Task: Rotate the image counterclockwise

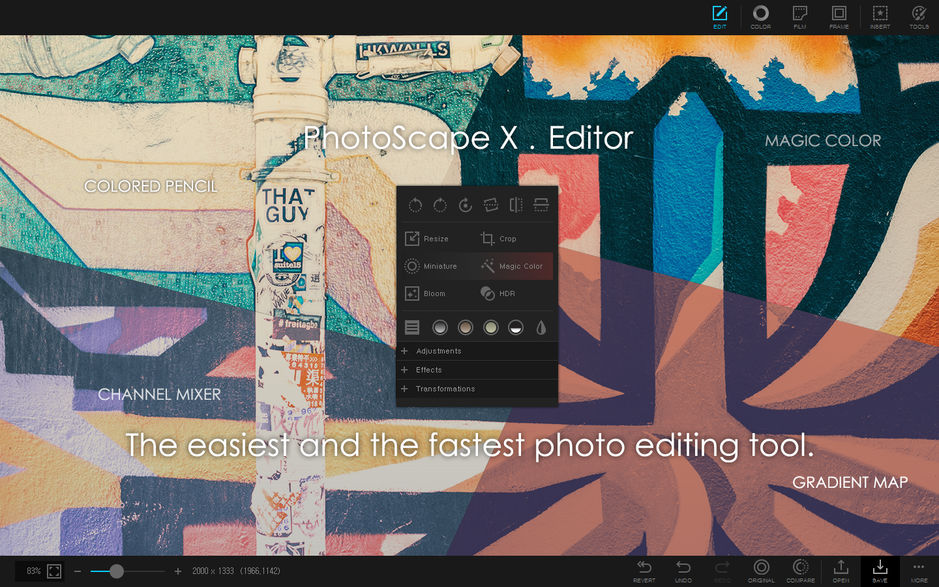Action: 419,203
